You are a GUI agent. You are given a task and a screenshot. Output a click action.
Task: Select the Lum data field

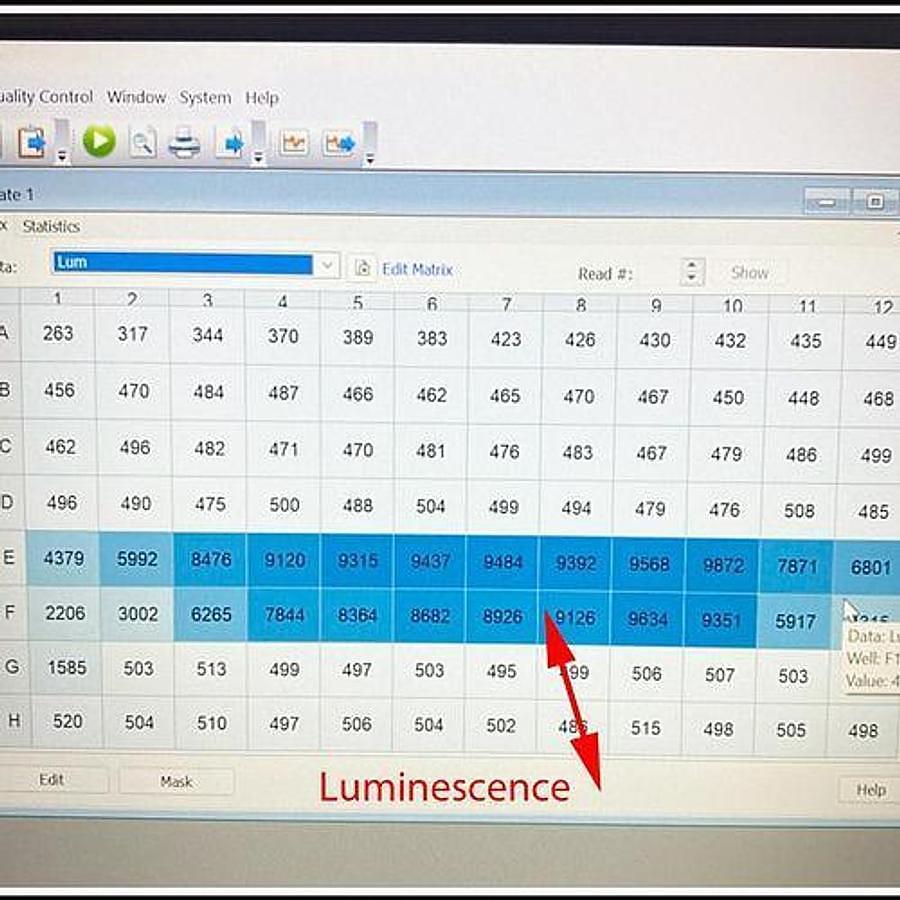point(182,263)
